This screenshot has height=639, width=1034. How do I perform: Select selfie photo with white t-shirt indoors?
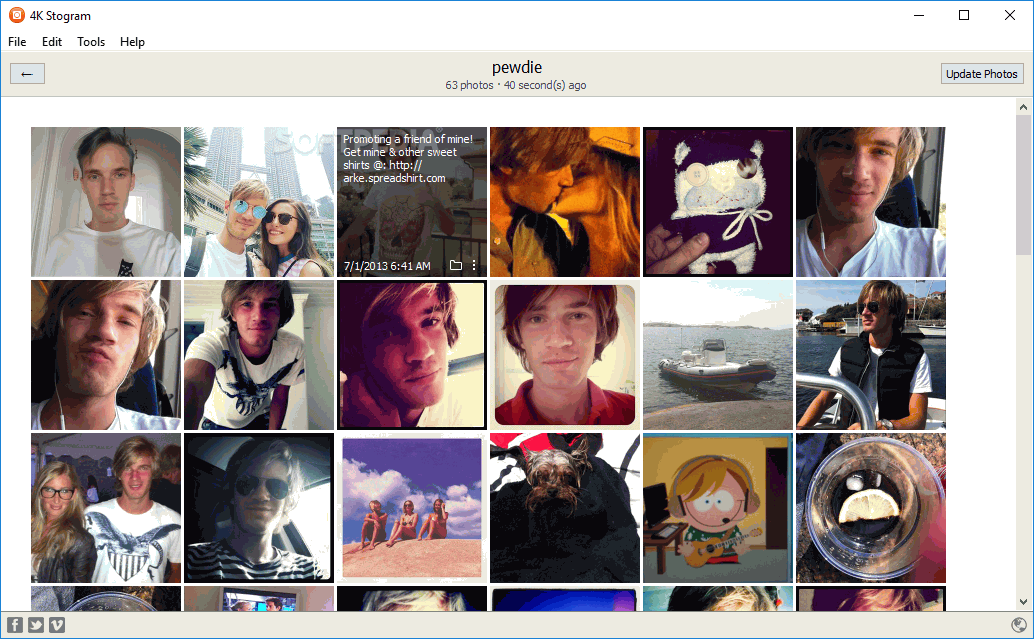pos(106,202)
